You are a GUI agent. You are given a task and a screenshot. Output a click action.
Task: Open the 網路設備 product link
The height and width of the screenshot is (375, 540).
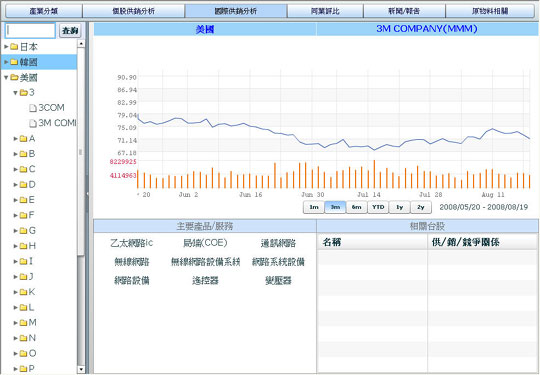point(132,280)
